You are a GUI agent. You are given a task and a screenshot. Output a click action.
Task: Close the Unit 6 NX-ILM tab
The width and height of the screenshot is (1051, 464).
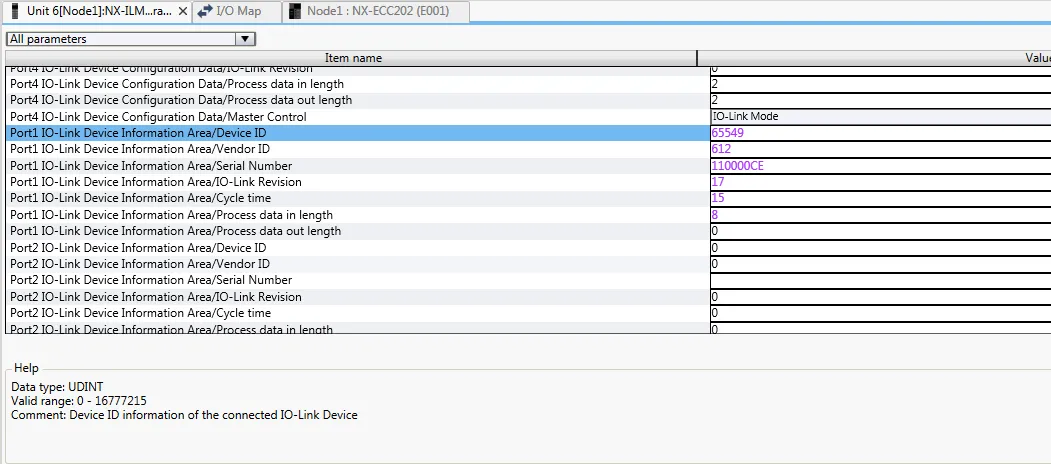[x=181, y=11]
